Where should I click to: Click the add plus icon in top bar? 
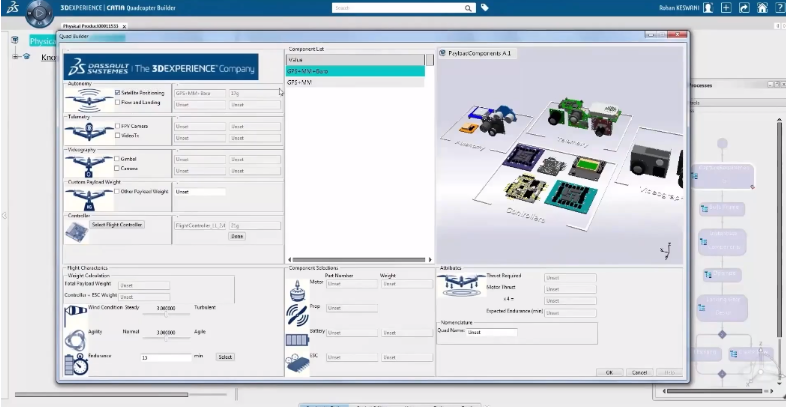[x=726, y=8]
